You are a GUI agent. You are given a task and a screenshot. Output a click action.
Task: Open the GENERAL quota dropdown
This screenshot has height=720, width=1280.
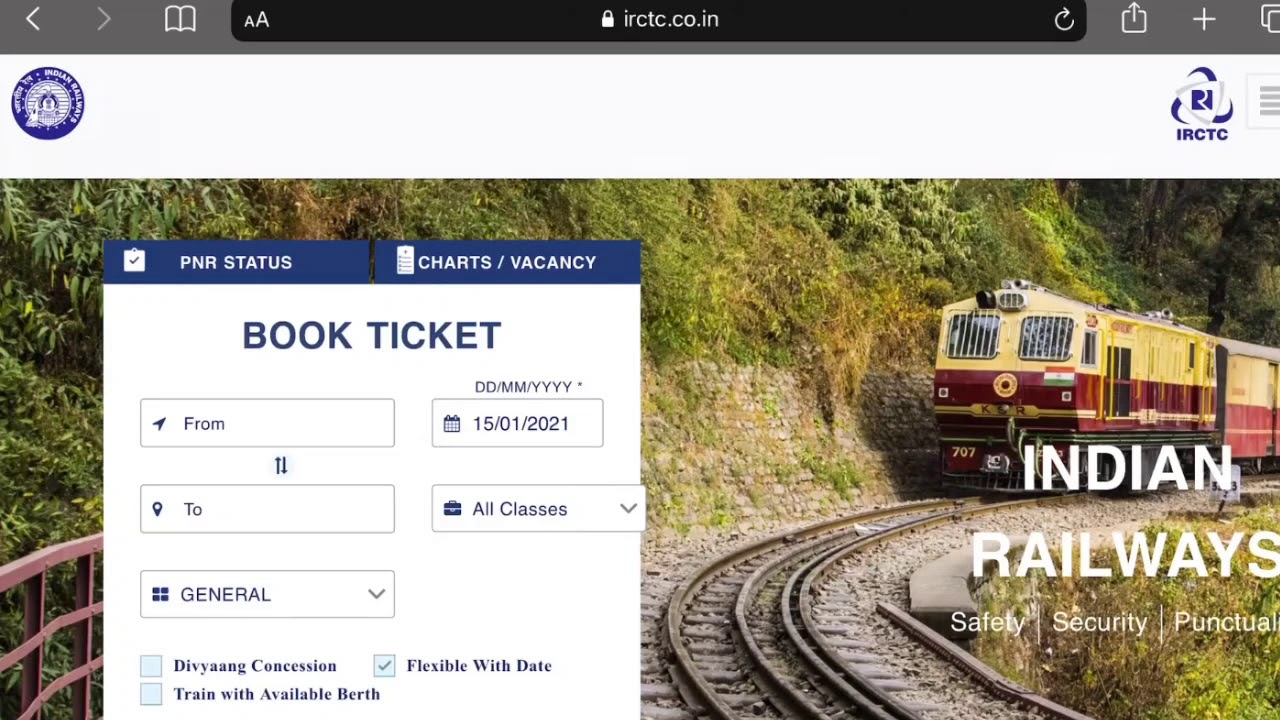(x=267, y=594)
